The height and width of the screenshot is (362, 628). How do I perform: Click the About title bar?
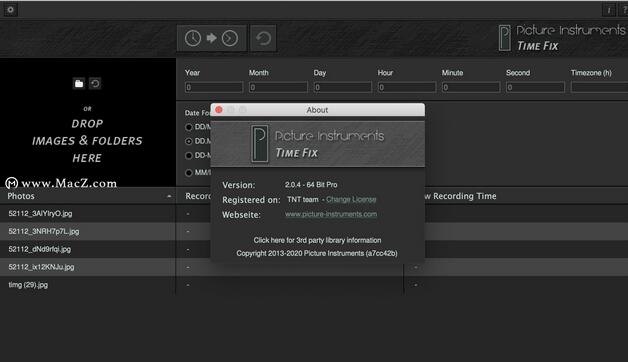point(317,110)
